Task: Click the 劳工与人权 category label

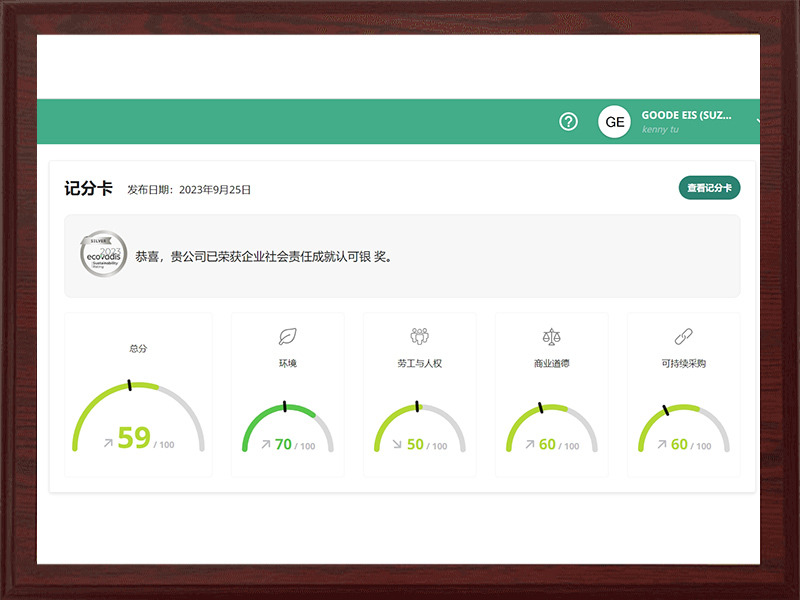Action: tap(419, 364)
